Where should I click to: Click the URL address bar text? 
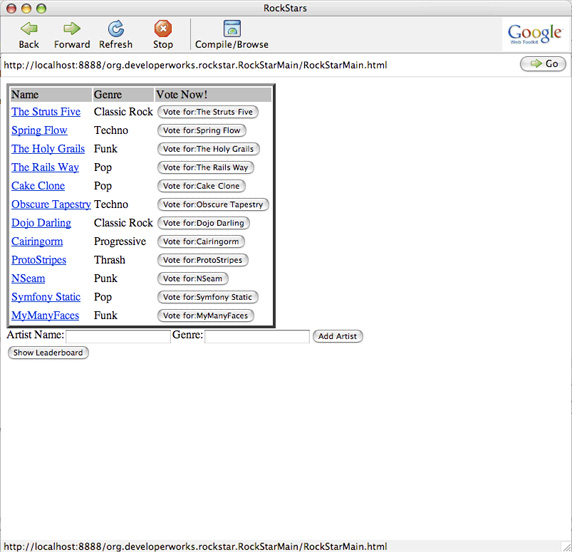(x=196, y=65)
